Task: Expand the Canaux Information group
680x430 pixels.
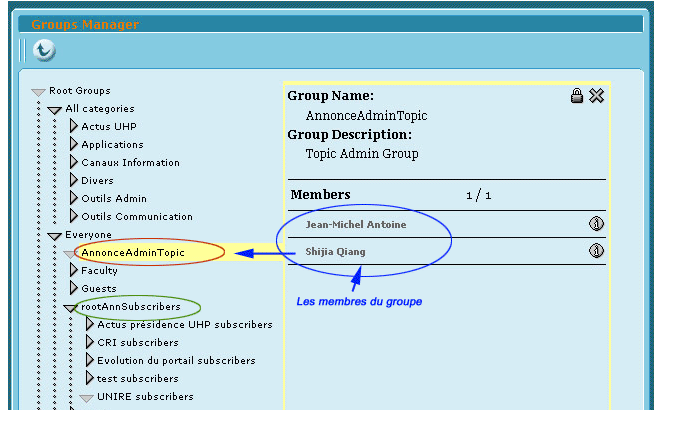Action: point(74,163)
